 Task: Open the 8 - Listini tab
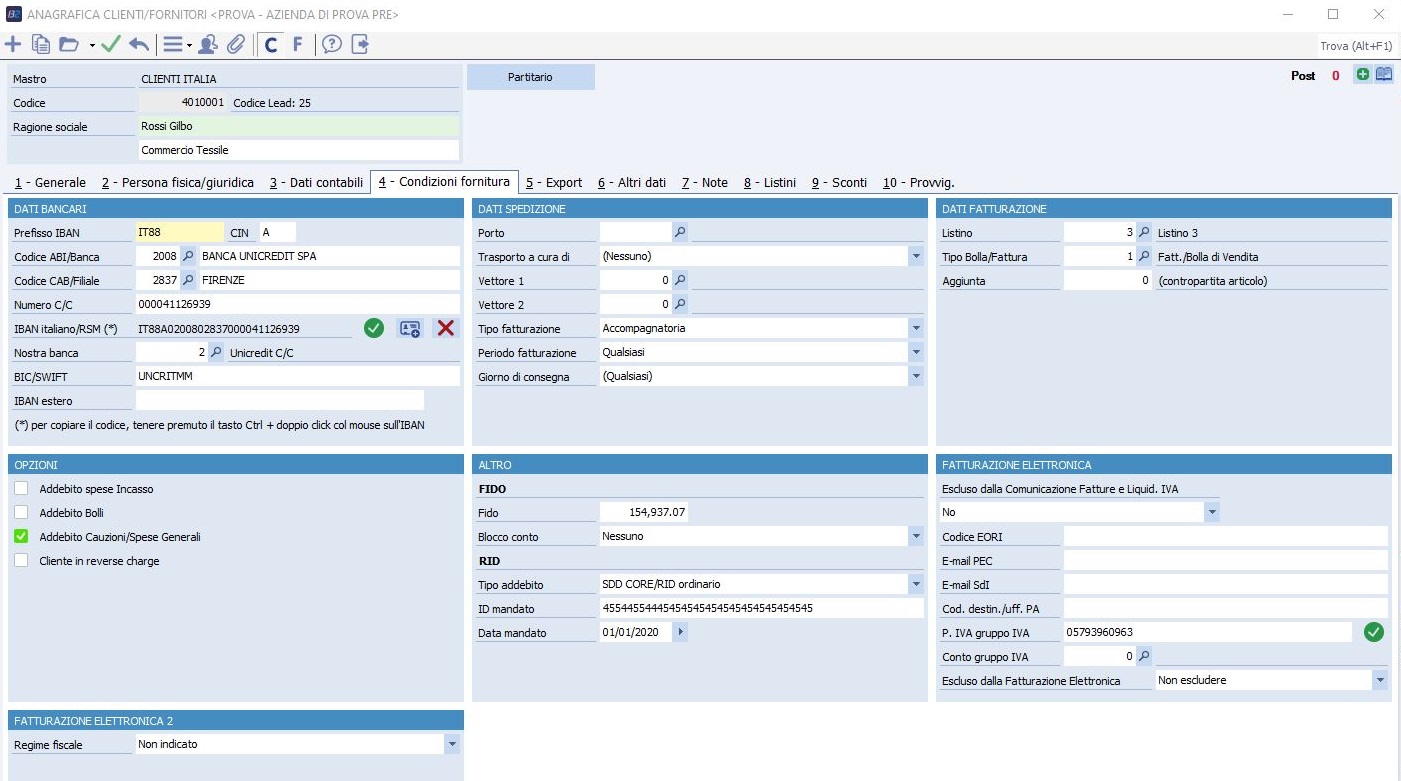[x=770, y=183]
